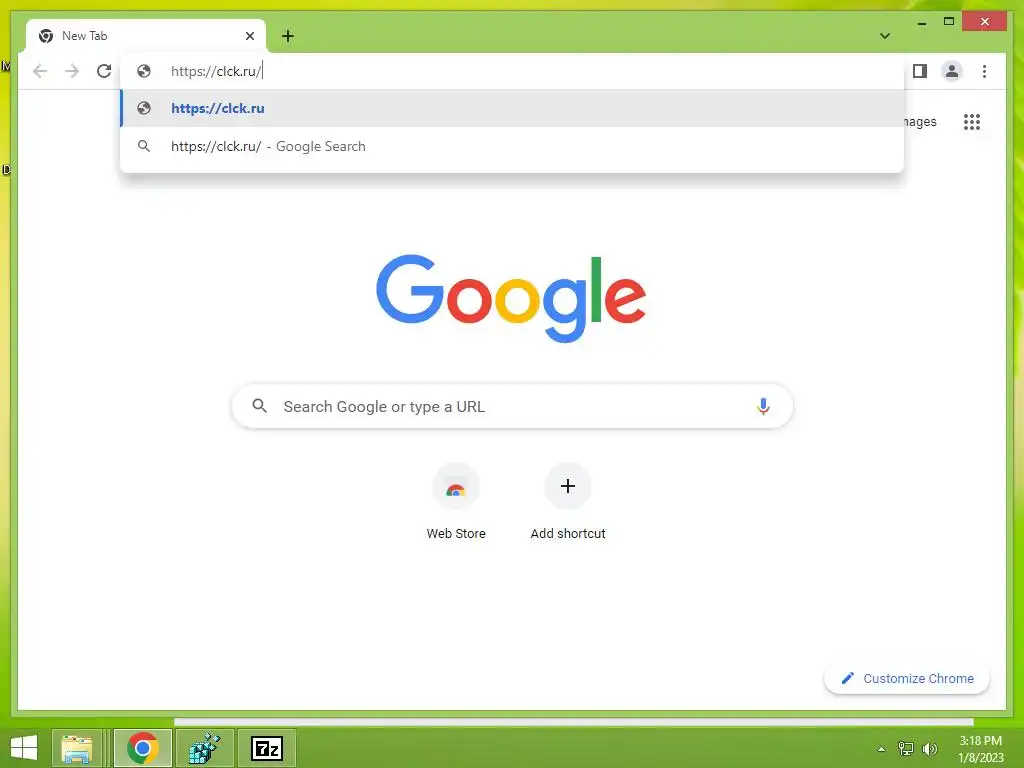The height and width of the screenshot is (768, 1024).
Task: Click the Customize Chrome button
Action: [x=907, y=679]
